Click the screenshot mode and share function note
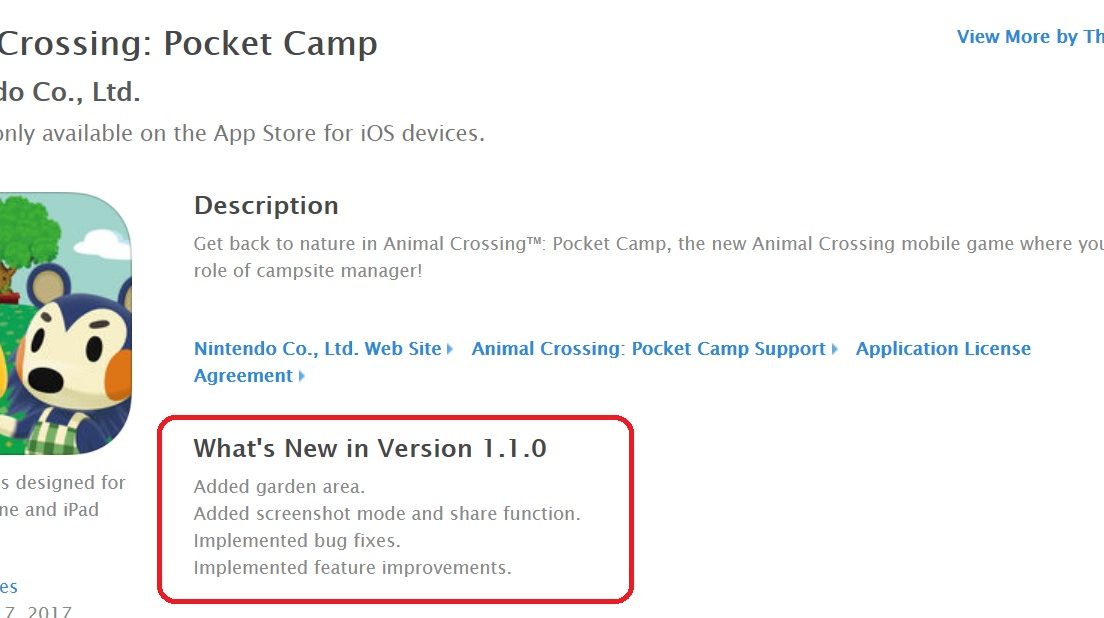Image resolution: width=1104 pixels, height=618 pixels. [x=386, y=514]
